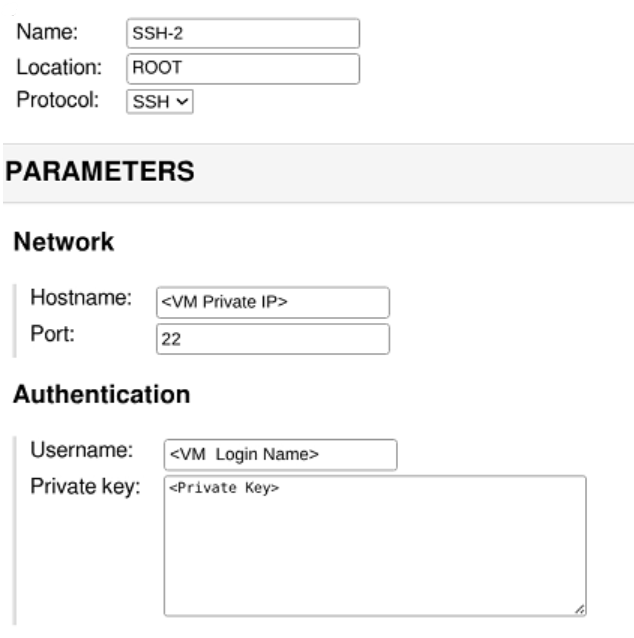The image size is (634, 638).
Task: Focus the Username input box
Action: [x=280, y=455]
